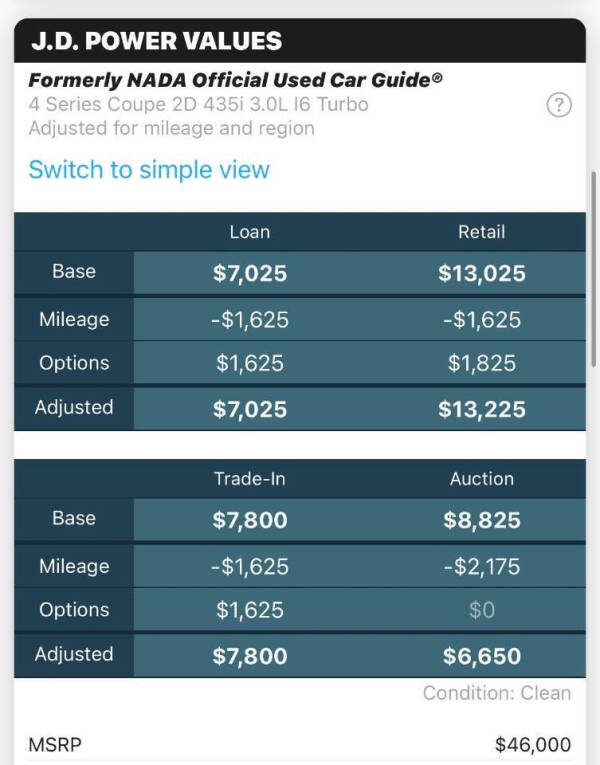
Task: Click the J.D. Power Values title bar
Action: [157, 41]
